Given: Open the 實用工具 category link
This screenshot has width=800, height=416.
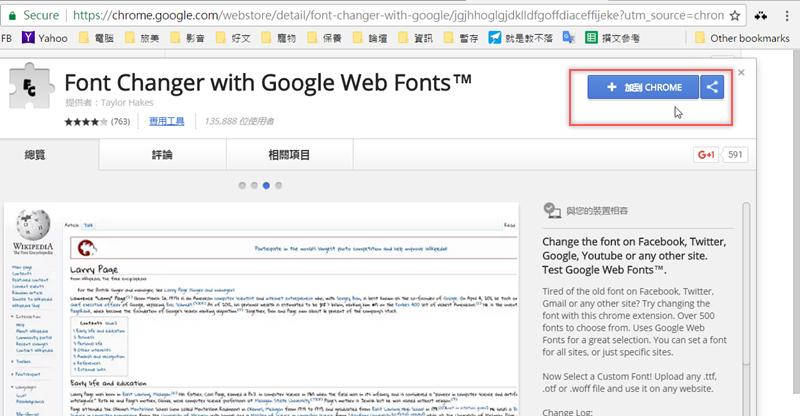Looking at the screenshot, I should (x=166, y=122).
